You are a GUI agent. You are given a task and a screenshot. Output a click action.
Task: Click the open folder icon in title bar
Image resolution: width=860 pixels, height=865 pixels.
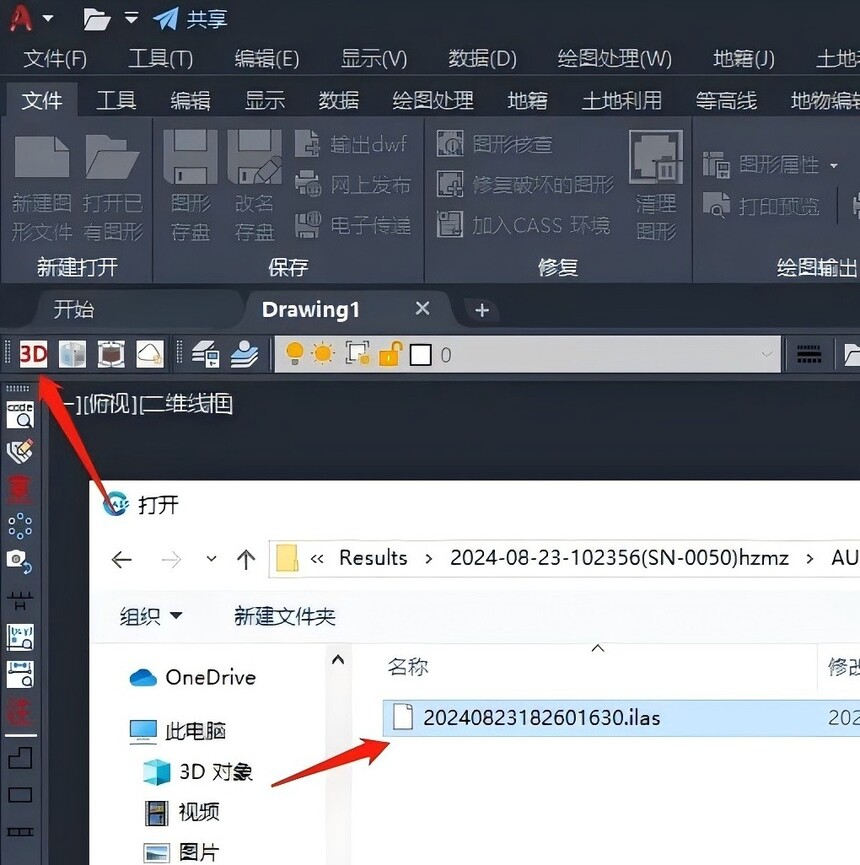(97, 19)
